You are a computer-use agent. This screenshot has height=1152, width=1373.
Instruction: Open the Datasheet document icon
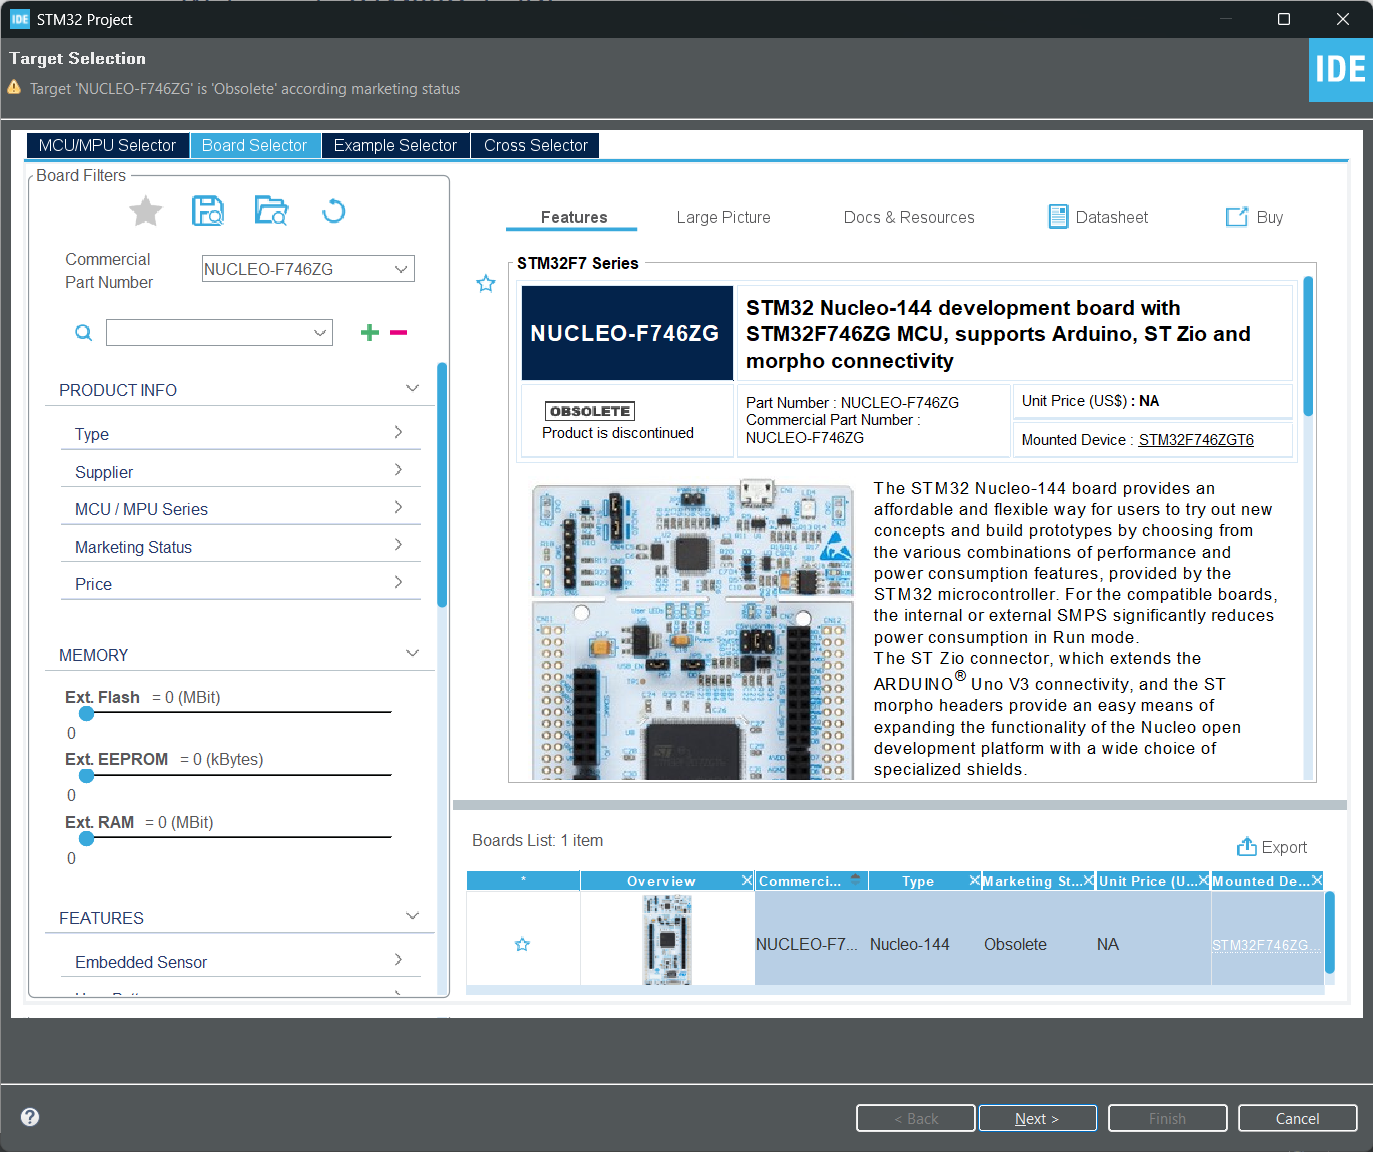pyautogui.click(x=1058, y=217)
